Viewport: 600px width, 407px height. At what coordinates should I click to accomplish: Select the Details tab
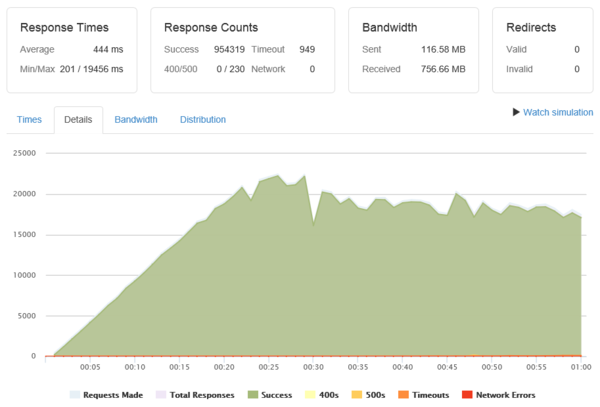[78, 120]
